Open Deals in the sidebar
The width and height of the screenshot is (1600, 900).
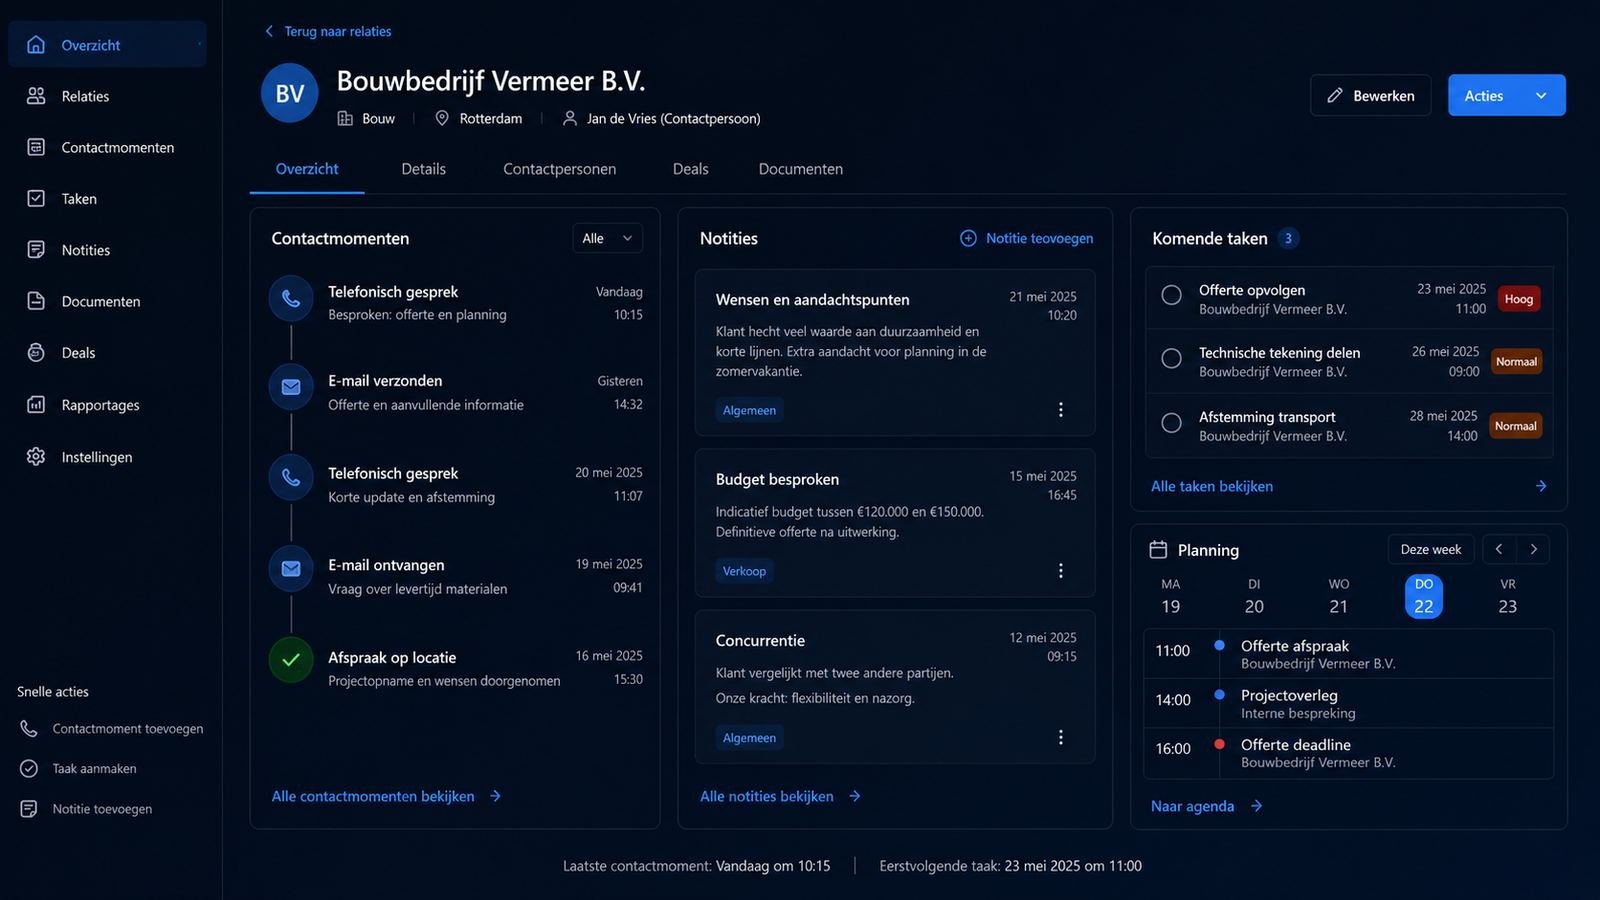pos(107,353)
